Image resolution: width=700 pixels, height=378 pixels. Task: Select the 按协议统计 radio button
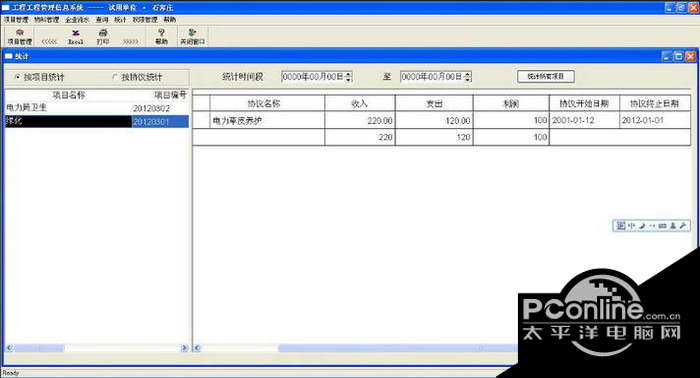pyautogui.click(x=137, y=77)
